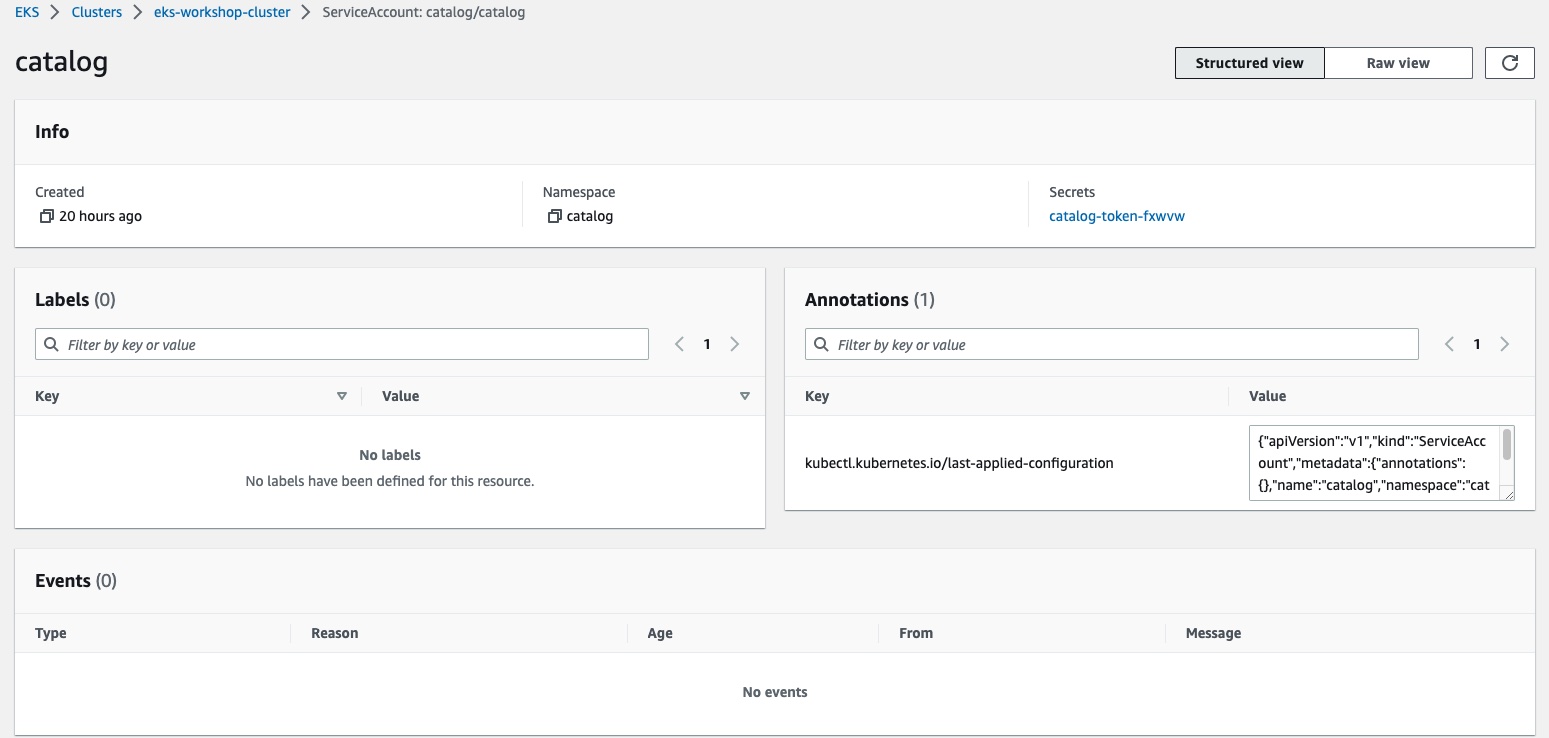1549x738 pixels.
Task: Go to previous page of Annotations
Action: [x=1449, y=344]
